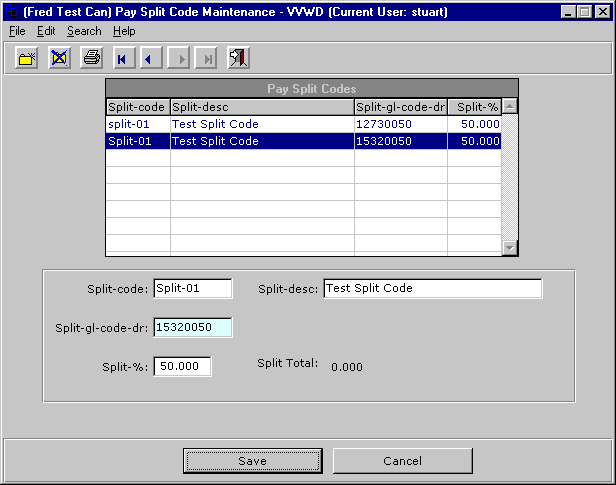Click the Exit door icon

click(x=238, y=58)
